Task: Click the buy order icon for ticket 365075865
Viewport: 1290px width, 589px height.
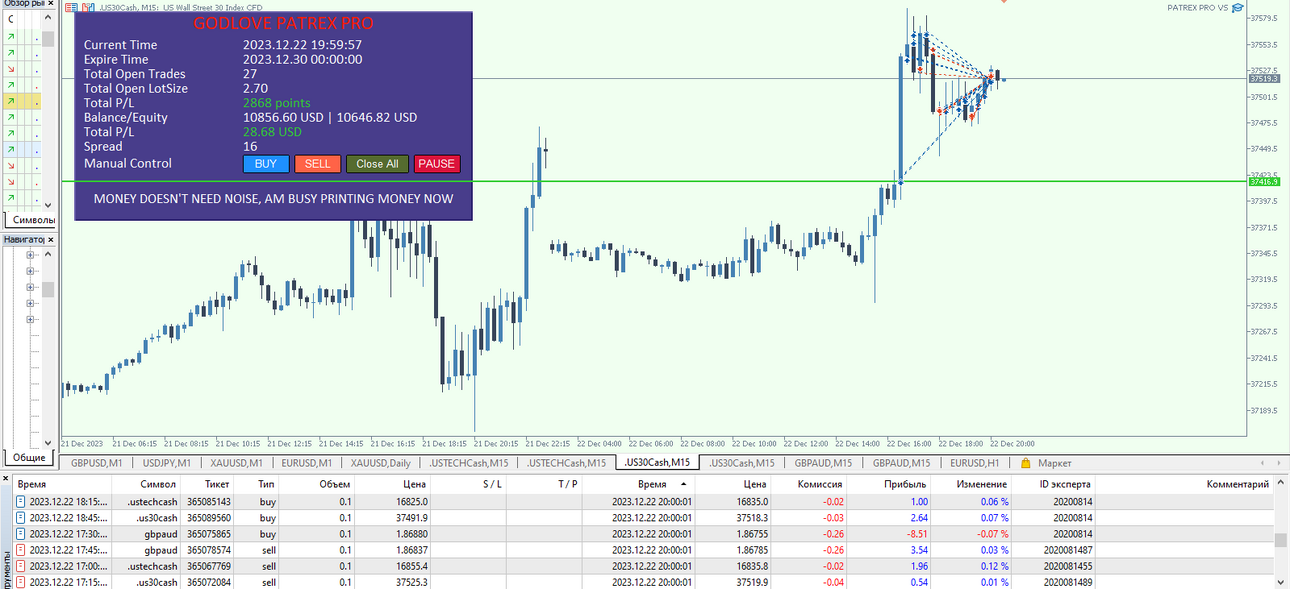Action: [20, 534]
